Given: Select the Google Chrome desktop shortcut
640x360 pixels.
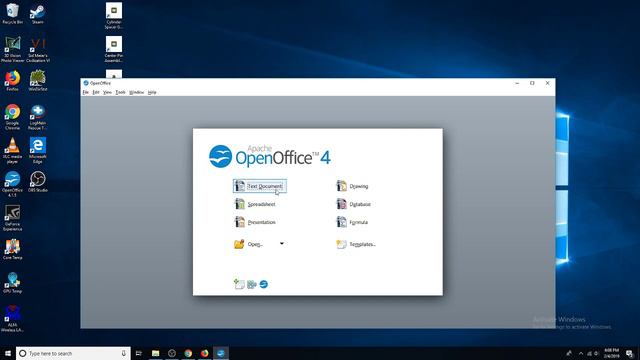Looking at the screenshot, I should click(x=13, y=117).
